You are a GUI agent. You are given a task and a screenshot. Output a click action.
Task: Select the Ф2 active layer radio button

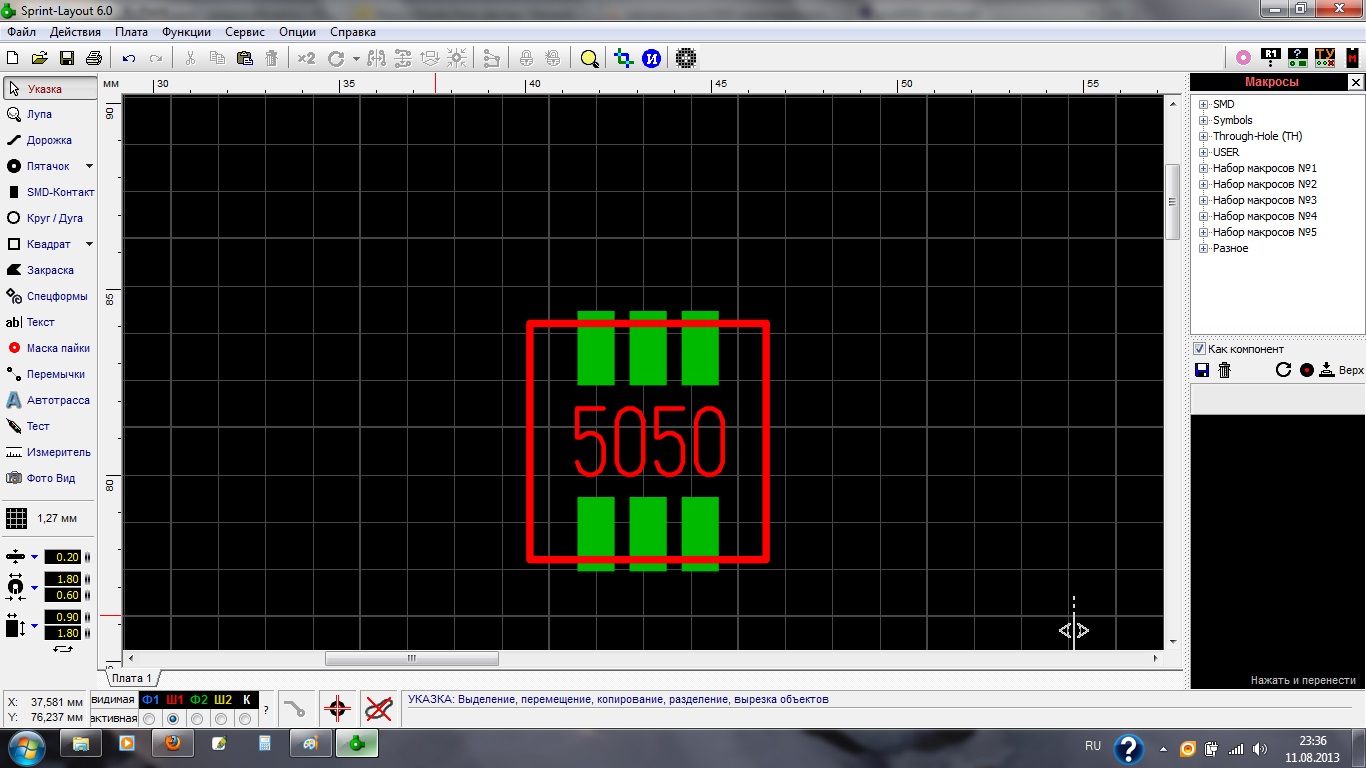pos(197,719)
